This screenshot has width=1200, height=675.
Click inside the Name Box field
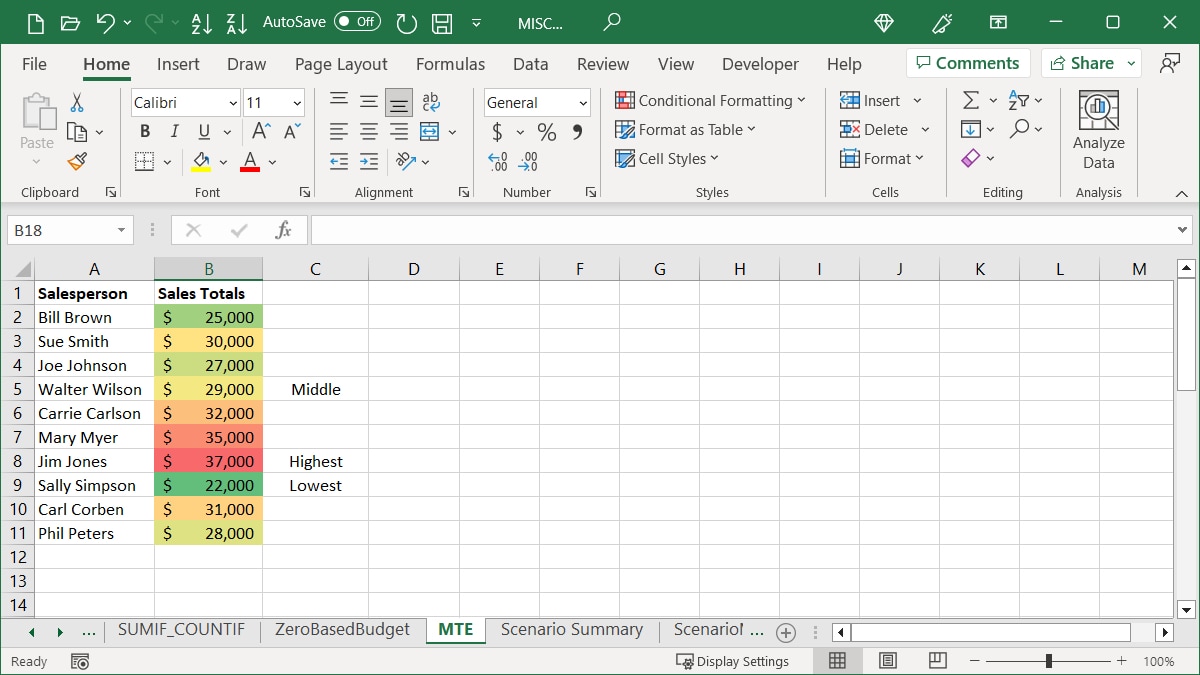click(x=60, y=230)
